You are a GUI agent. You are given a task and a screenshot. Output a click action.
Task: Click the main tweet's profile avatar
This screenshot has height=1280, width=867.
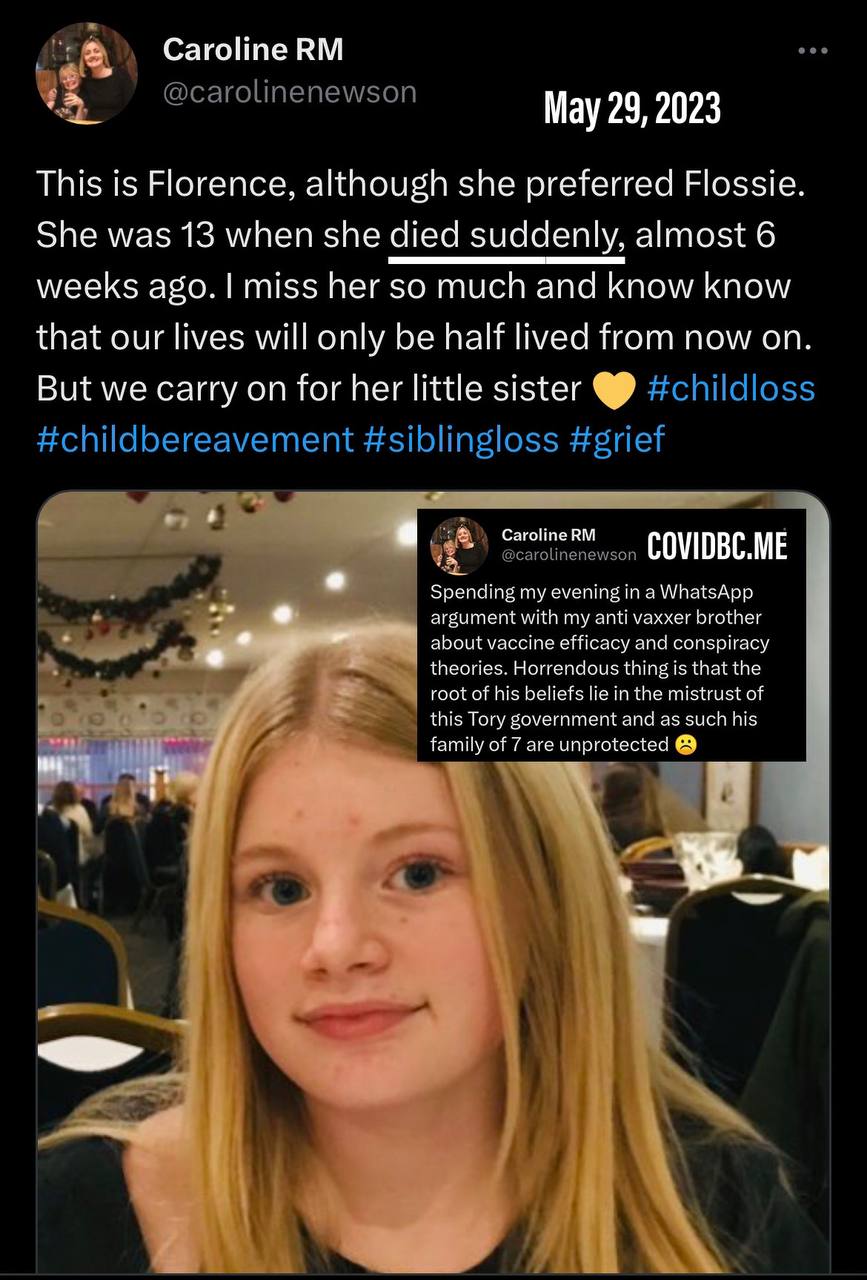tap(86, 73)
